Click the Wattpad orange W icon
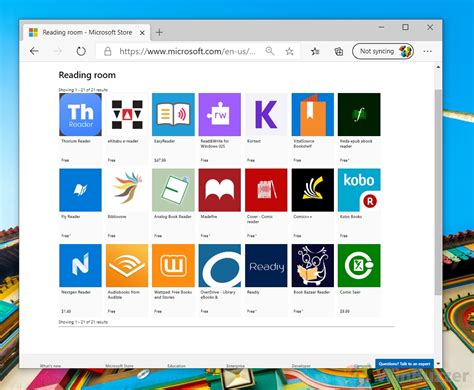 pos(173,265)
